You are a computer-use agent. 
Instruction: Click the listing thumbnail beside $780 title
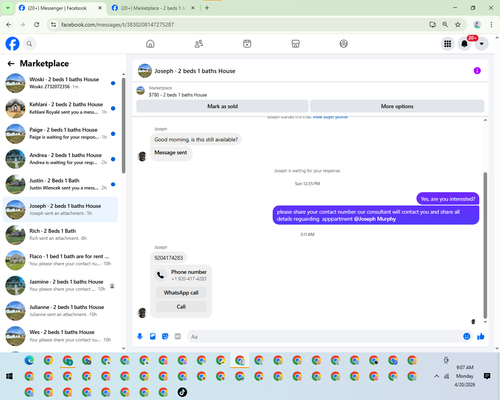[141, 91]
